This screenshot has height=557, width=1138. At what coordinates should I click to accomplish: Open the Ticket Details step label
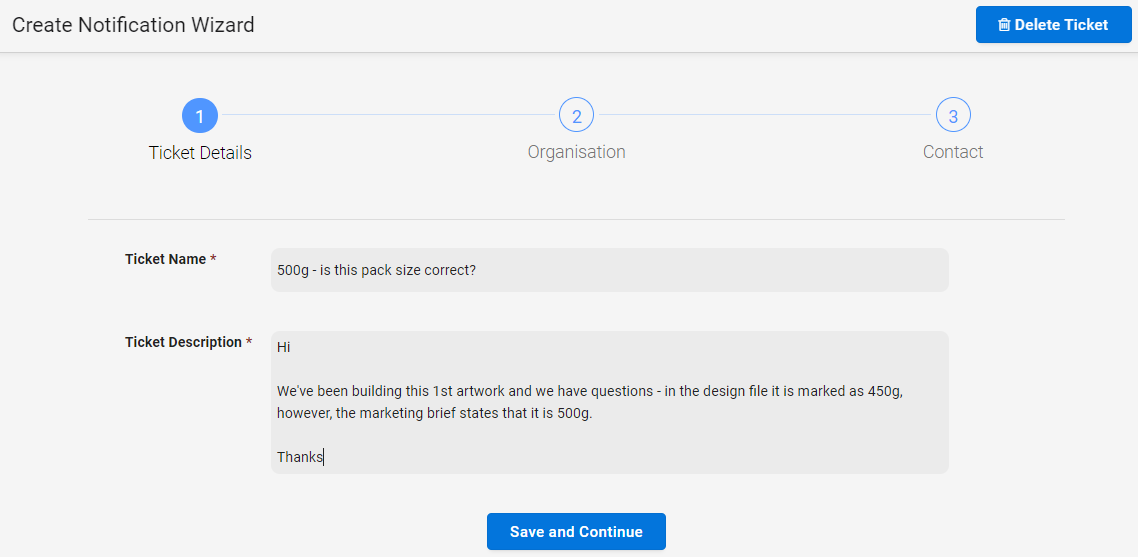click(x=200, y=153)
